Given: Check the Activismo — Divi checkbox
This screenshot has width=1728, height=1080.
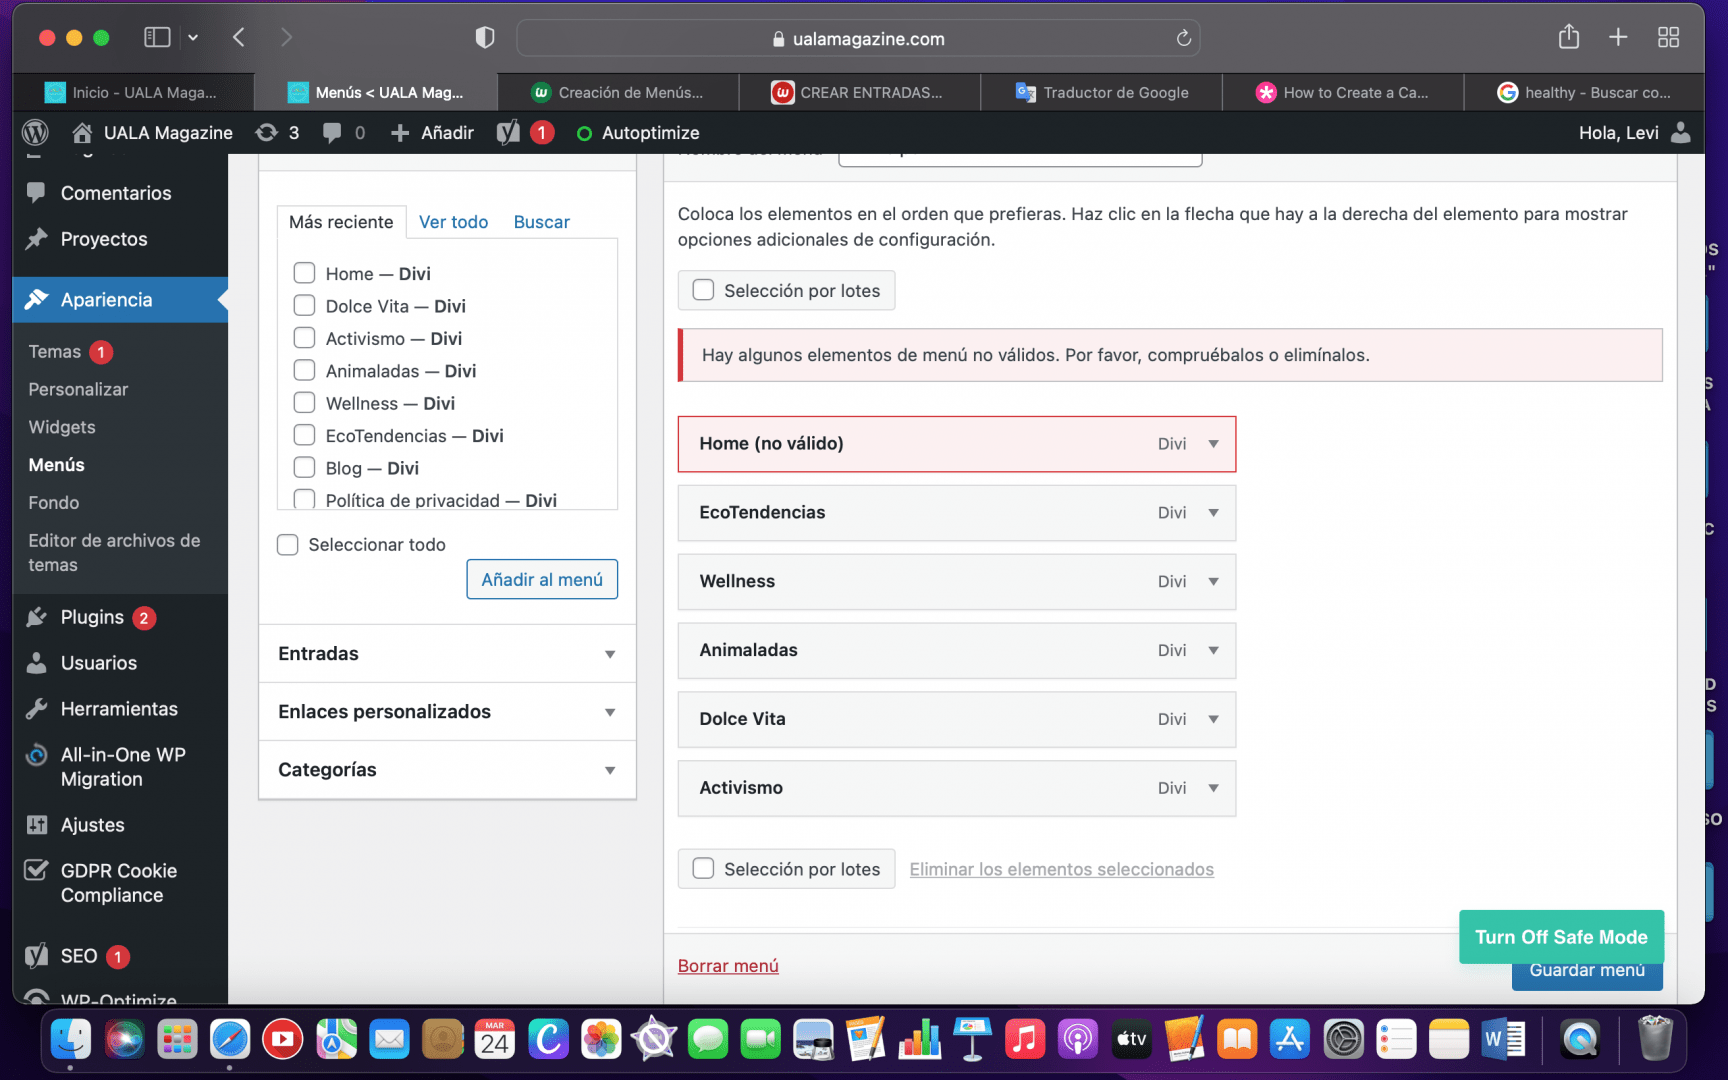Looking at the screenshot, I should (x=304, y=338).
